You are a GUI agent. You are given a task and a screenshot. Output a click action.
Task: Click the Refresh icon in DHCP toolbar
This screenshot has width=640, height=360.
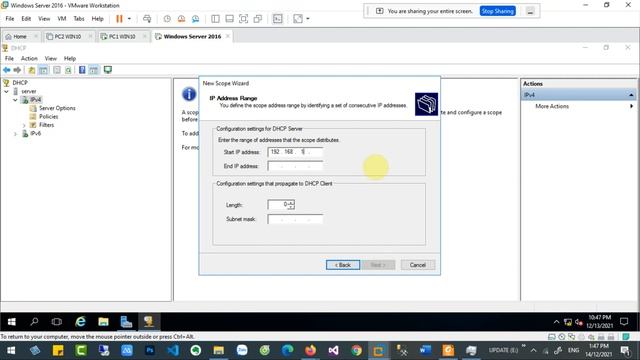click(68, 70)
